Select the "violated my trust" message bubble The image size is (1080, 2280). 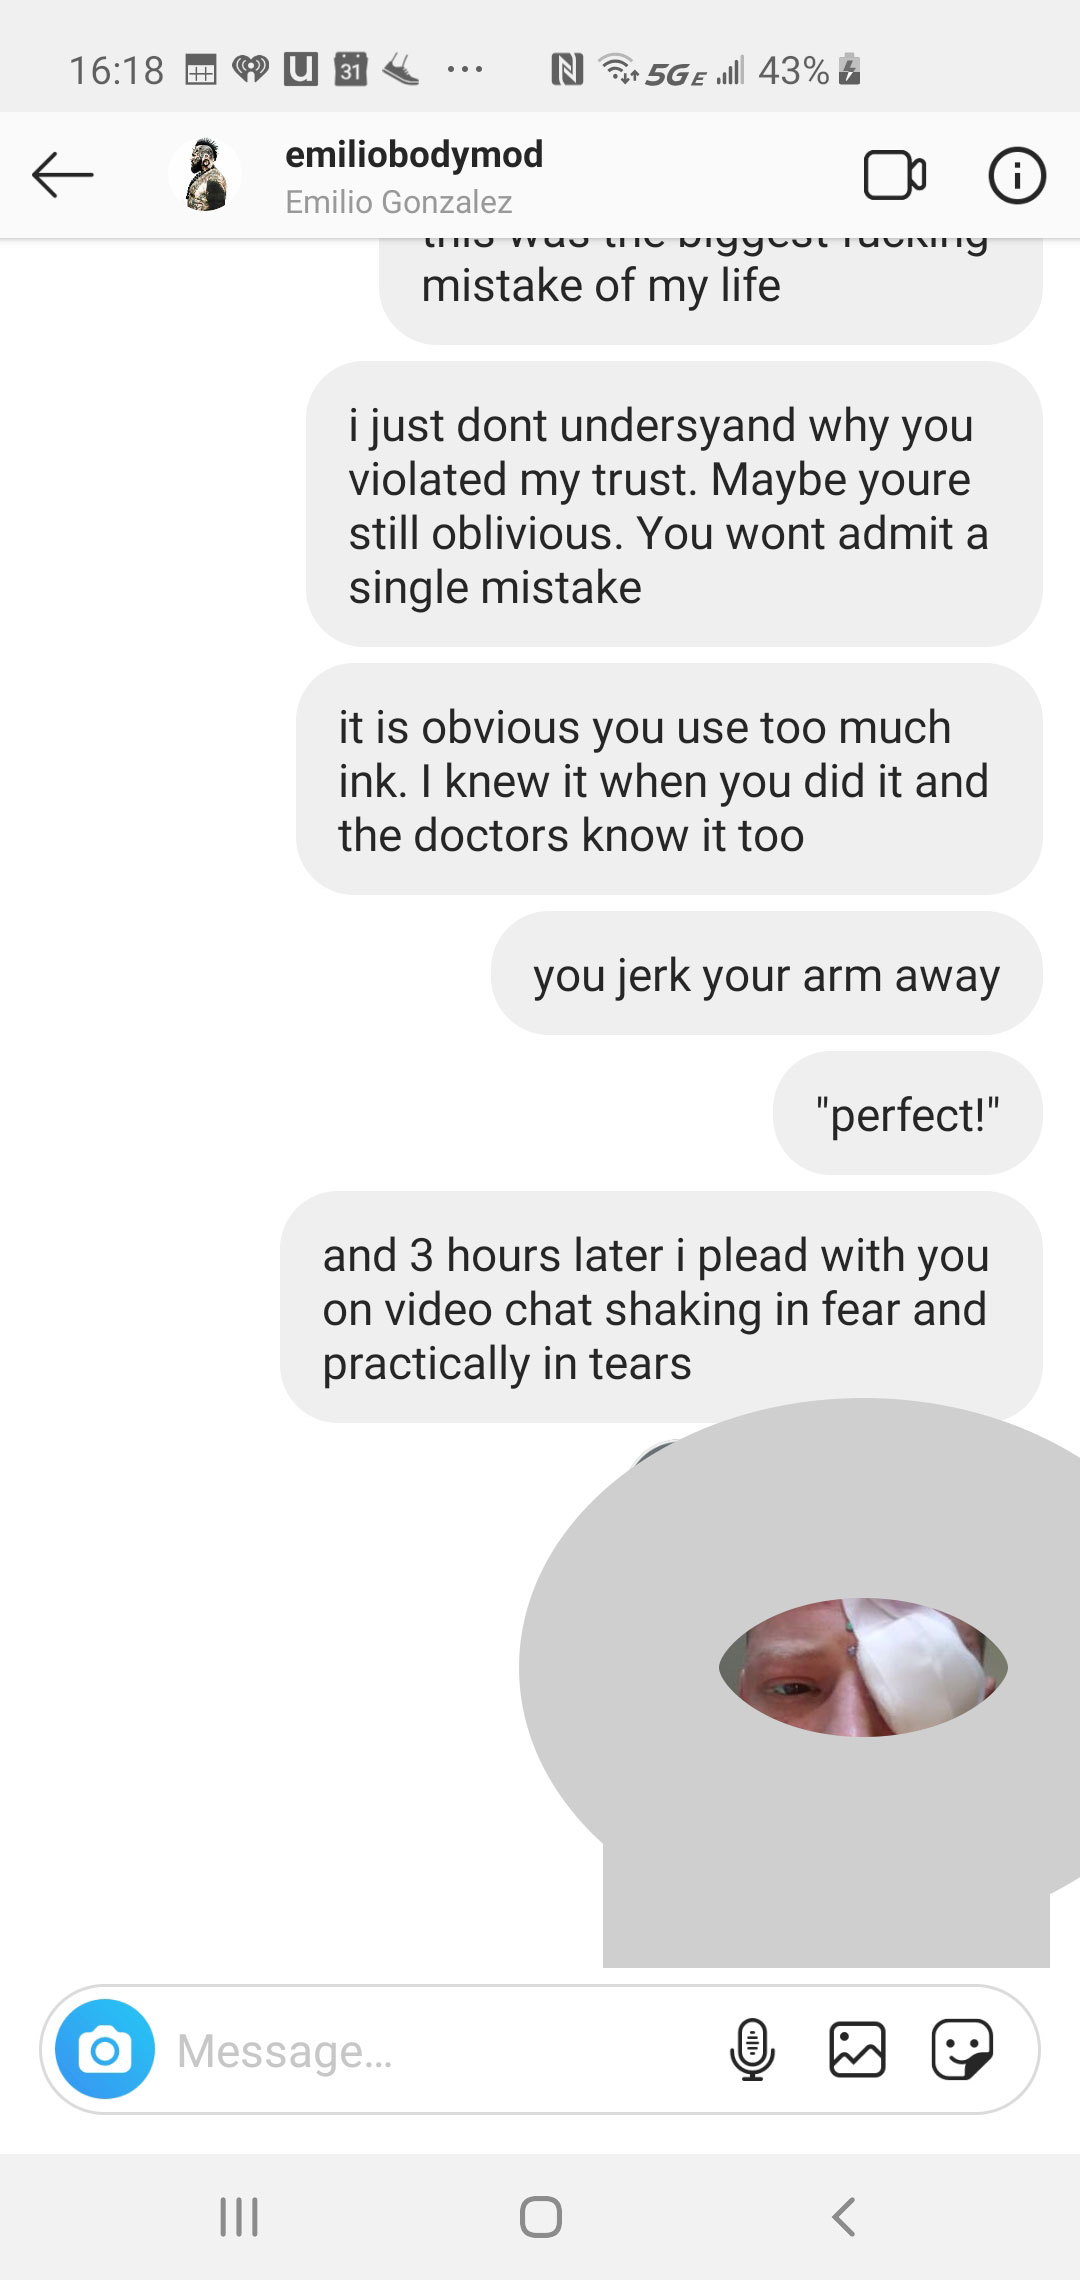(x=674, y=504)
